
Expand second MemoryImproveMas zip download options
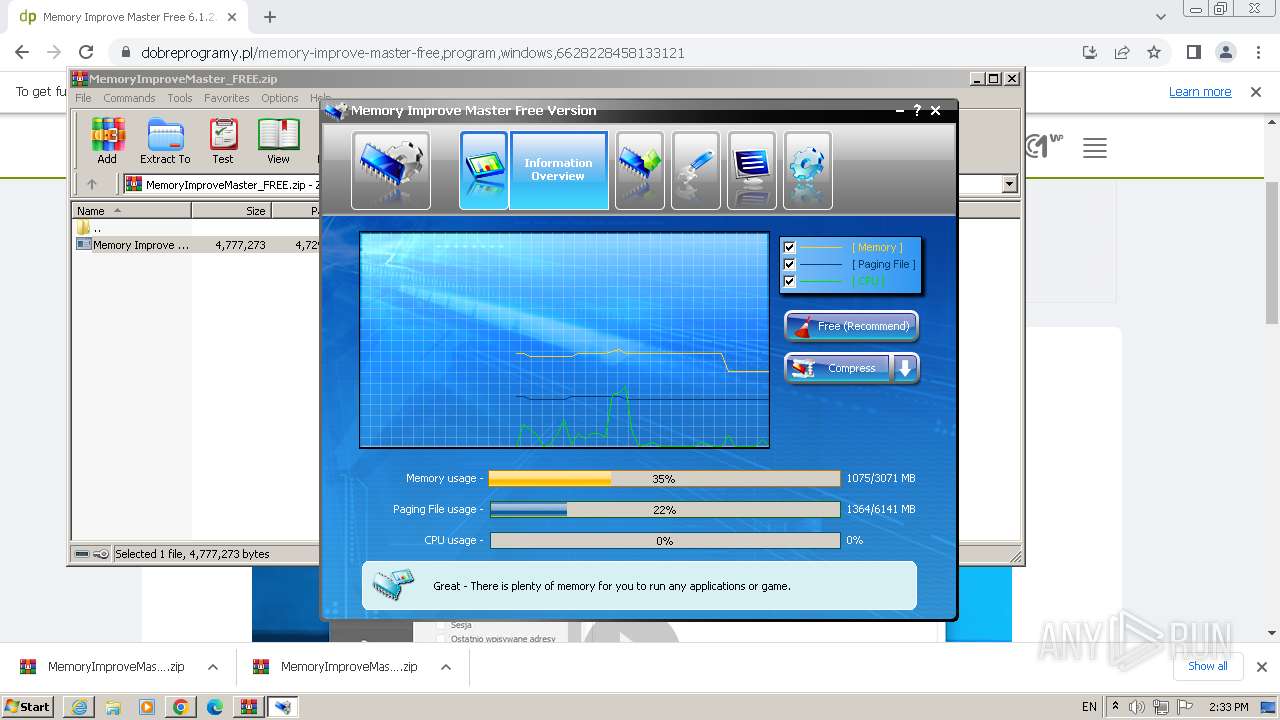[x=446, y=667]
